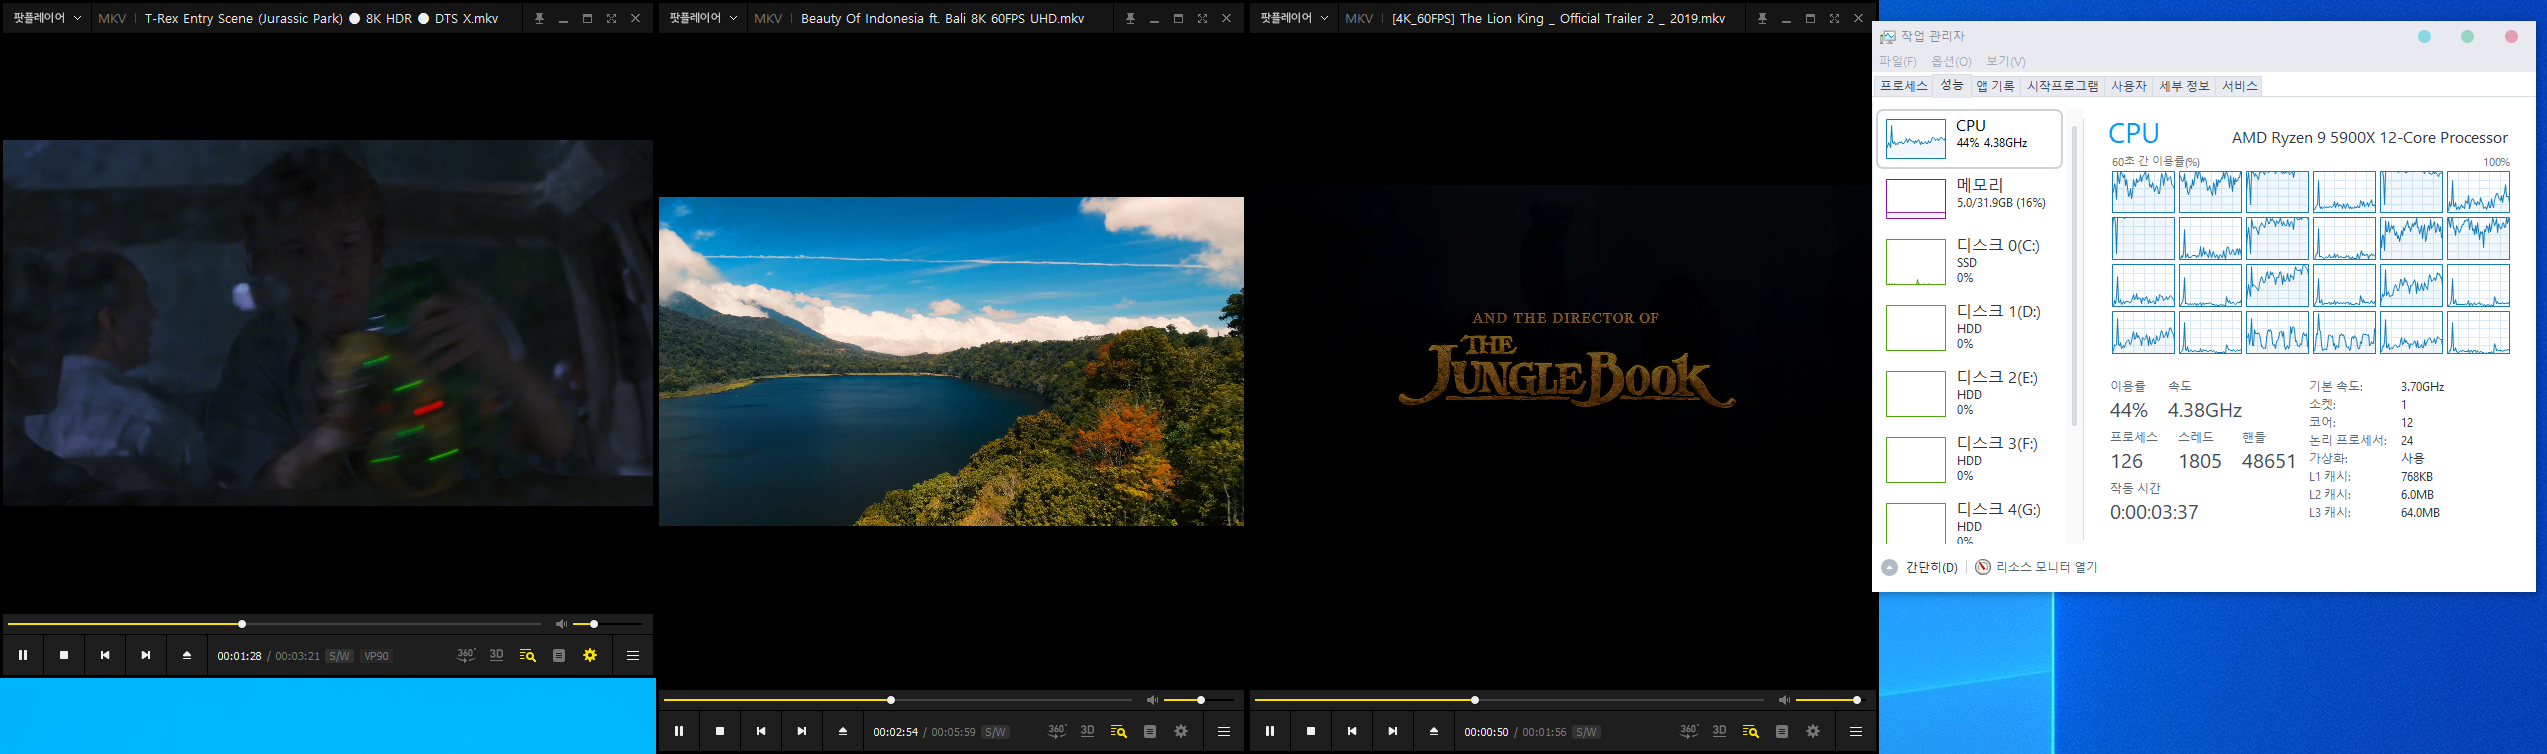Click performance sidebar scrollbar in Task Manager

coord(2075,275)
